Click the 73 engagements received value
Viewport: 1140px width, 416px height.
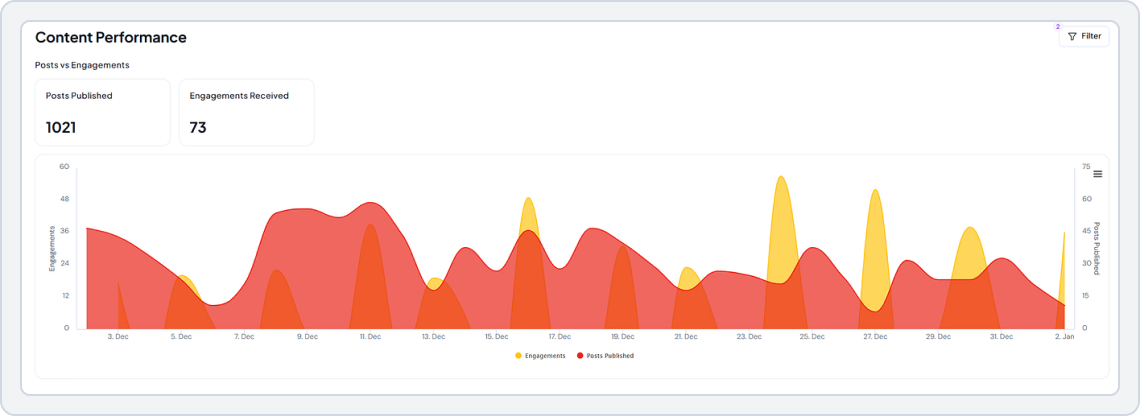coord(198,127)
